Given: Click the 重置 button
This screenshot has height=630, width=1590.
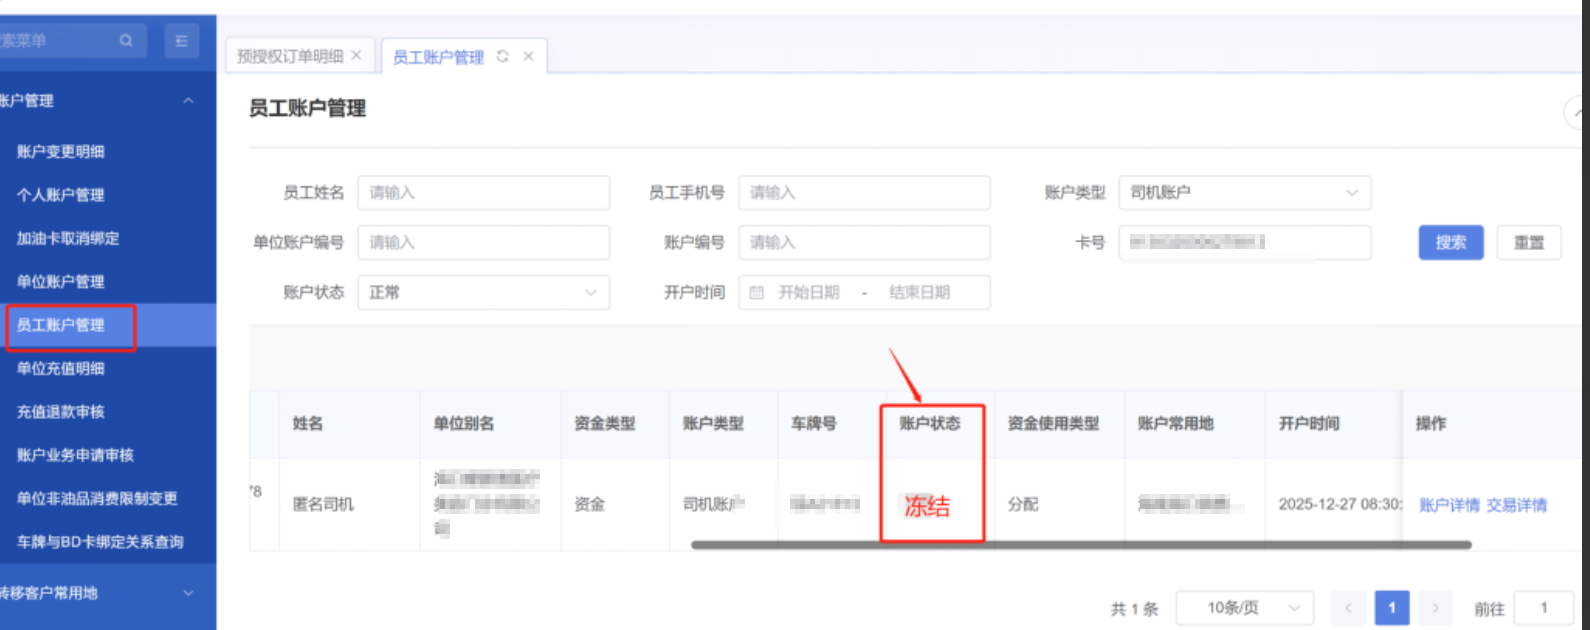Looking at the screenshot, I should [x=1528, y=243].
